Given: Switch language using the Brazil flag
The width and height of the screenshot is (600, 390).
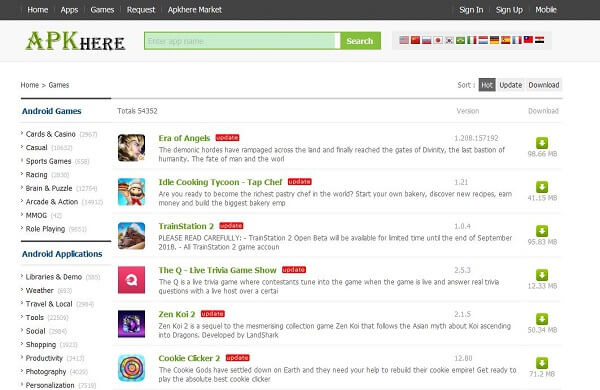Looking at the screenshot, I should 460,40.
